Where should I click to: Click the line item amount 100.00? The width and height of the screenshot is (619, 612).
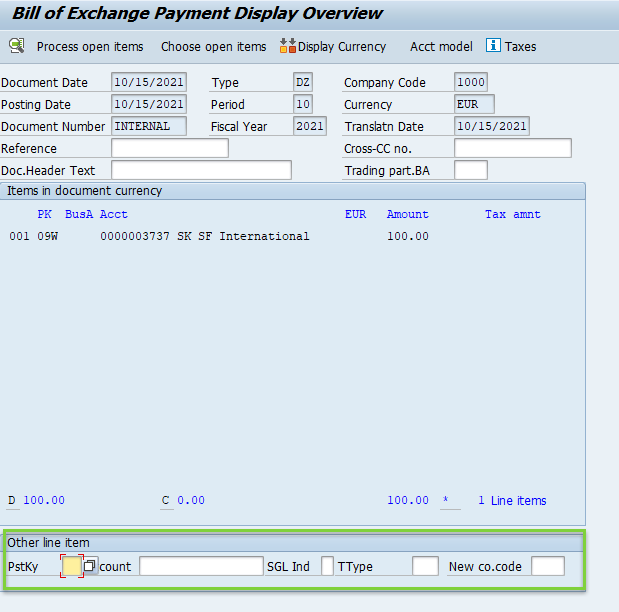[x=408, y=236]
